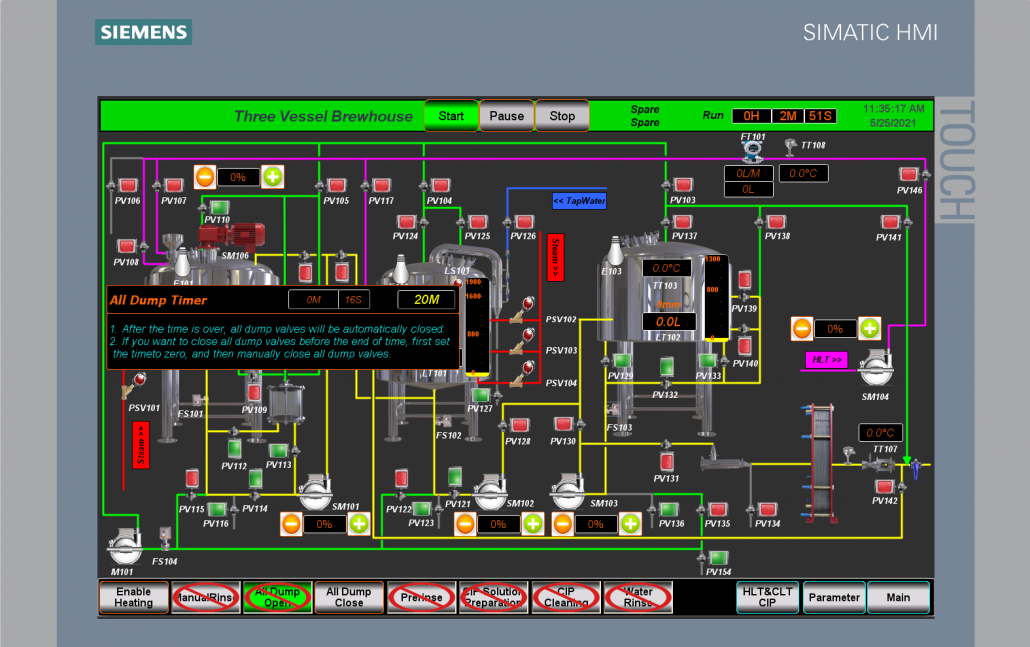This screenshot has width=1030, height=647.
Task: Click the red SM106 agitator motor
Action: (231, 235)
